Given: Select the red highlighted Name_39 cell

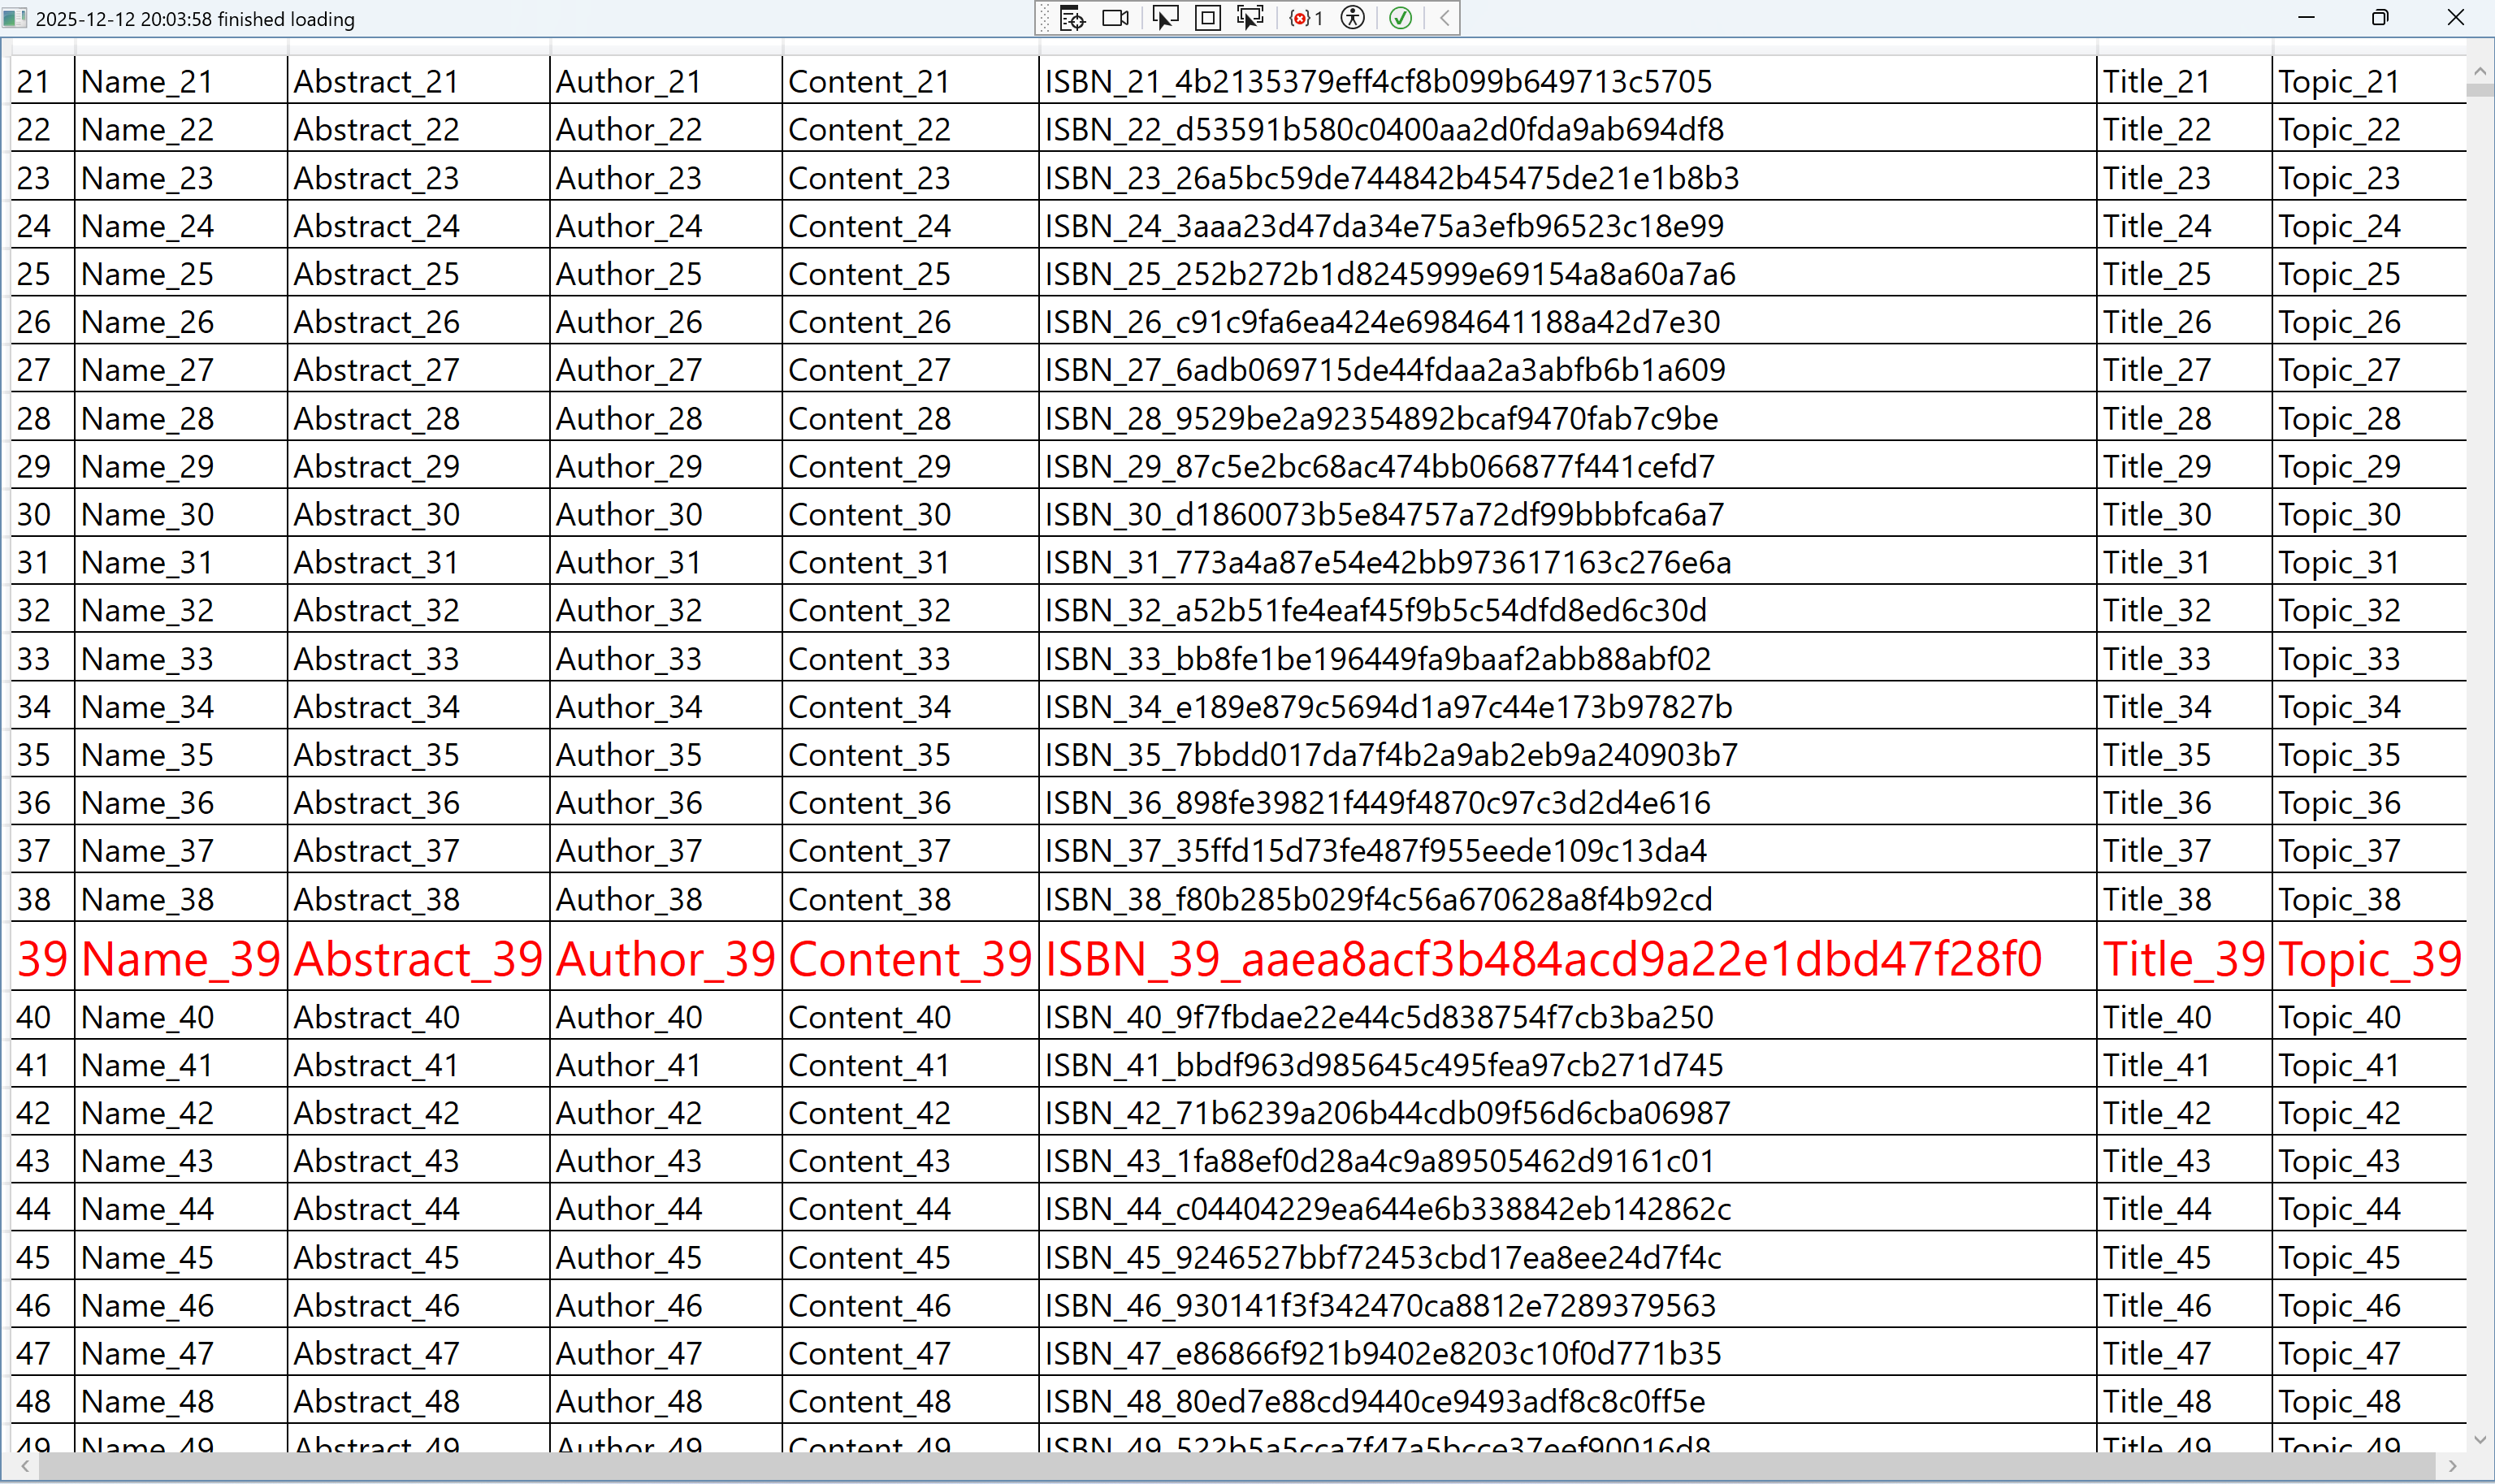Looking at the screenshot, I should (181, 958).
